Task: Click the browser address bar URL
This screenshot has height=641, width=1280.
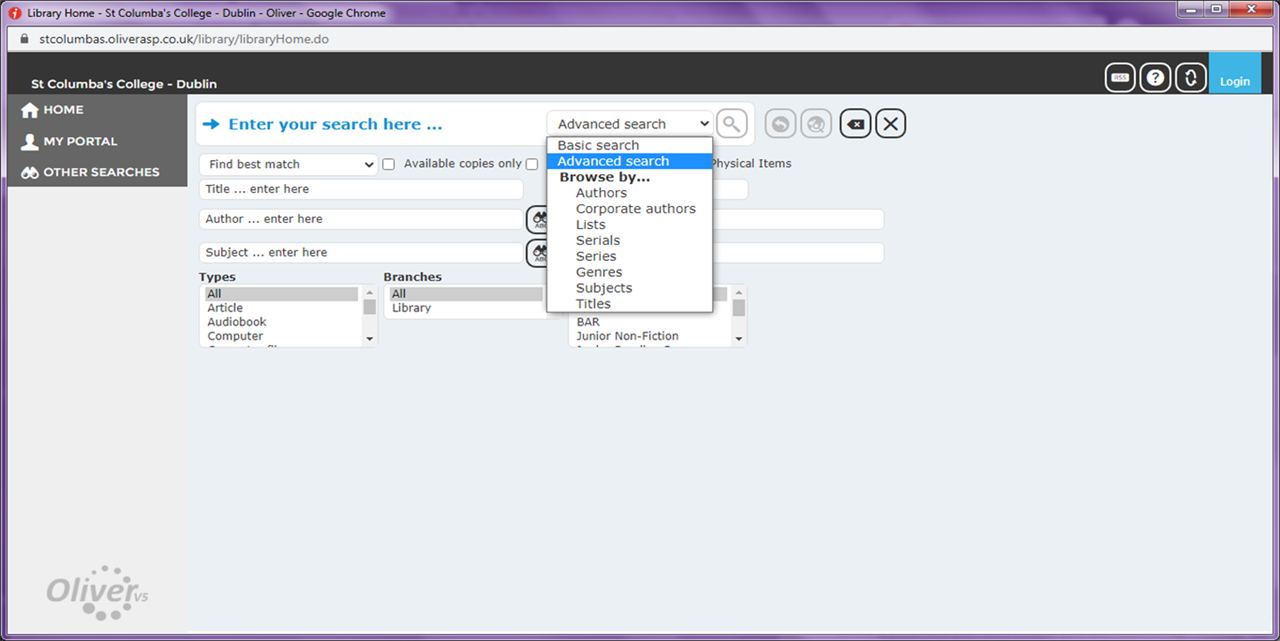Action: click(184, 39)
